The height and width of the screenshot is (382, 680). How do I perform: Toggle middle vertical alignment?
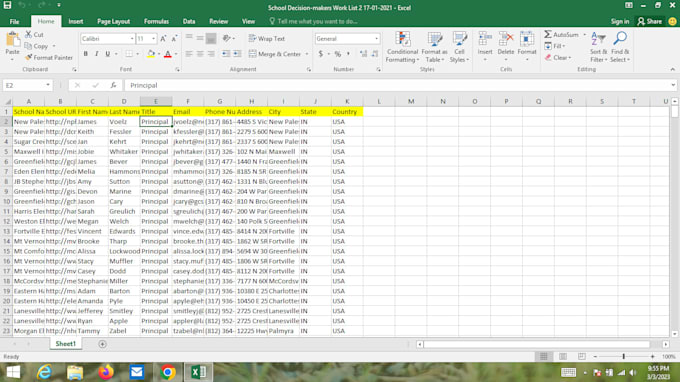pyautogui.click(x=200, y=39)
